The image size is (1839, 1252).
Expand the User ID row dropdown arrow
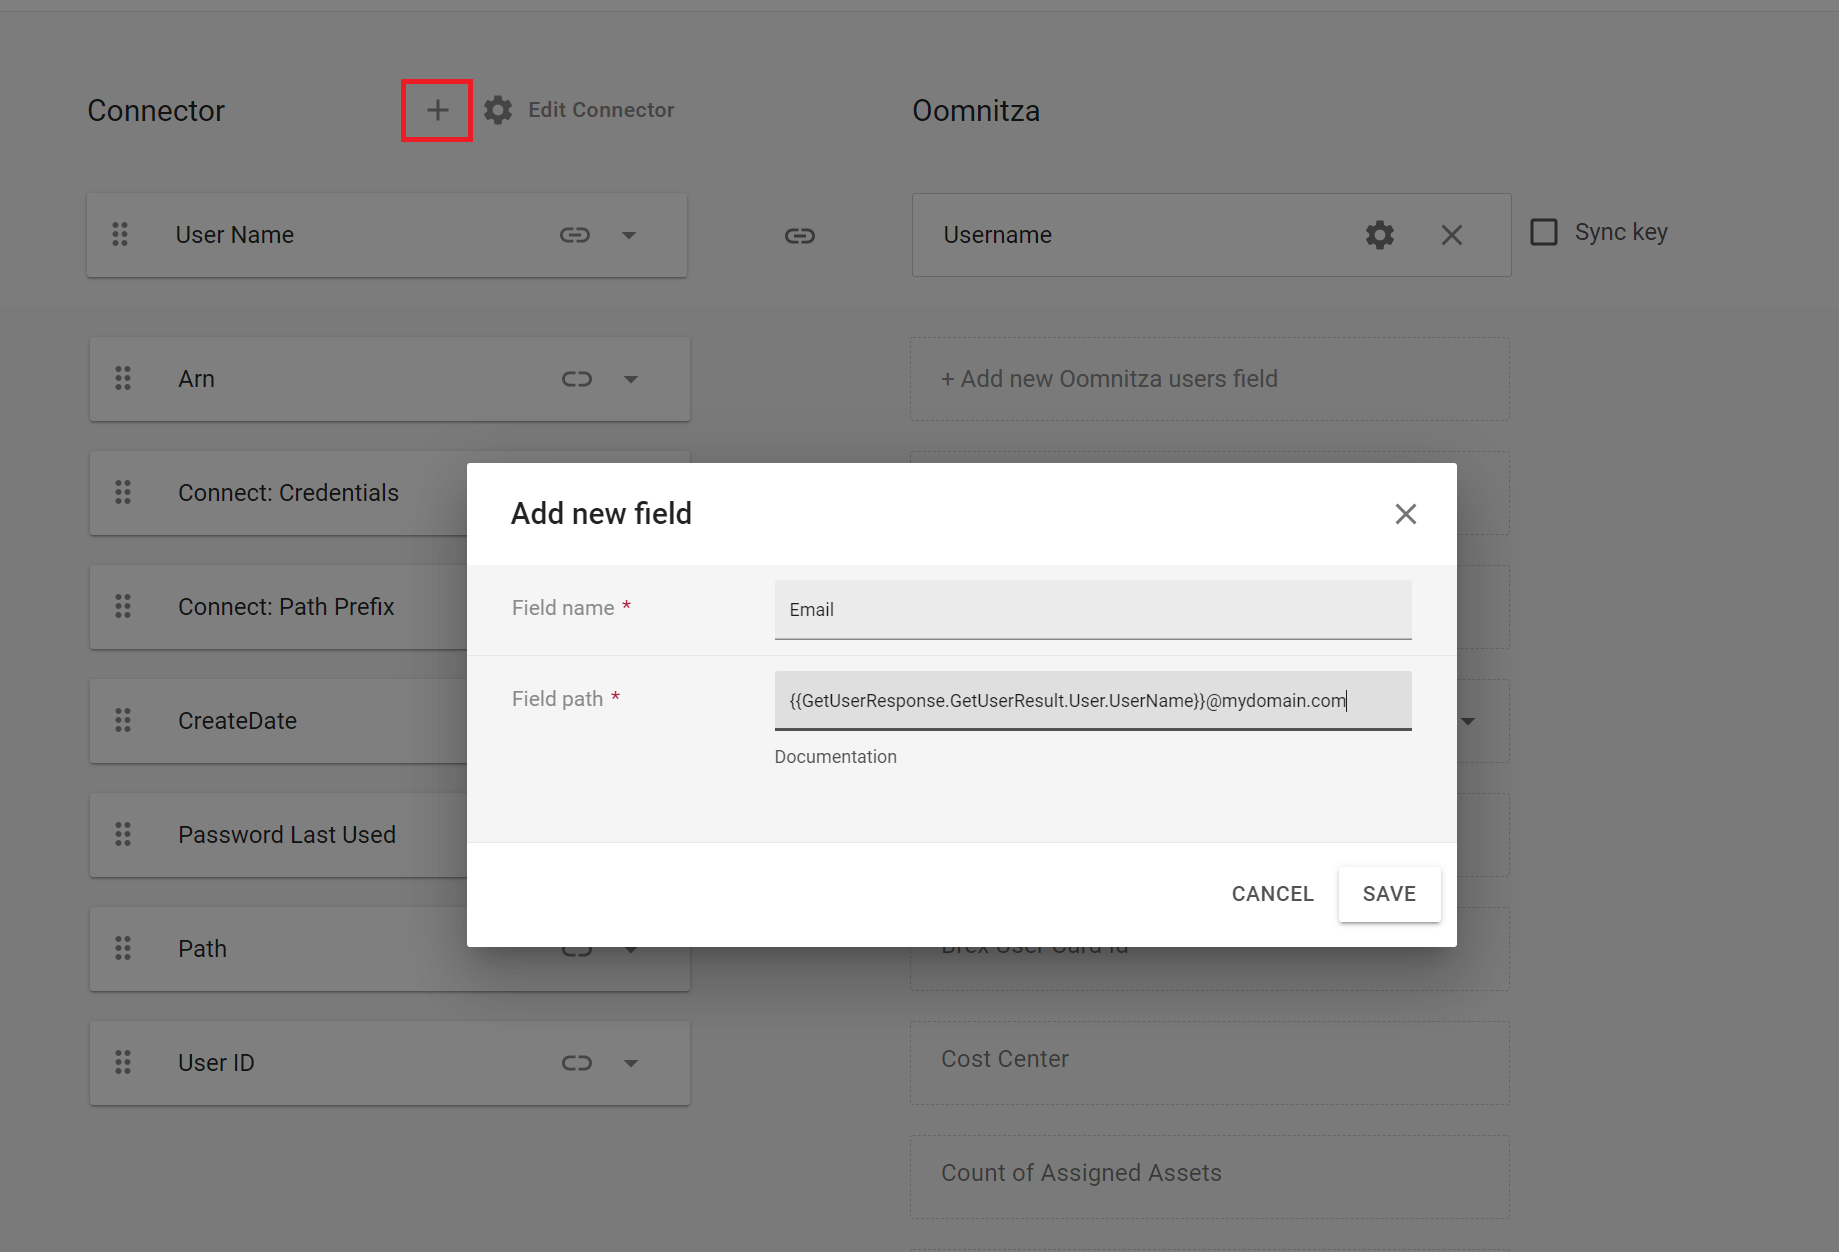click(x=631, y=1063)
